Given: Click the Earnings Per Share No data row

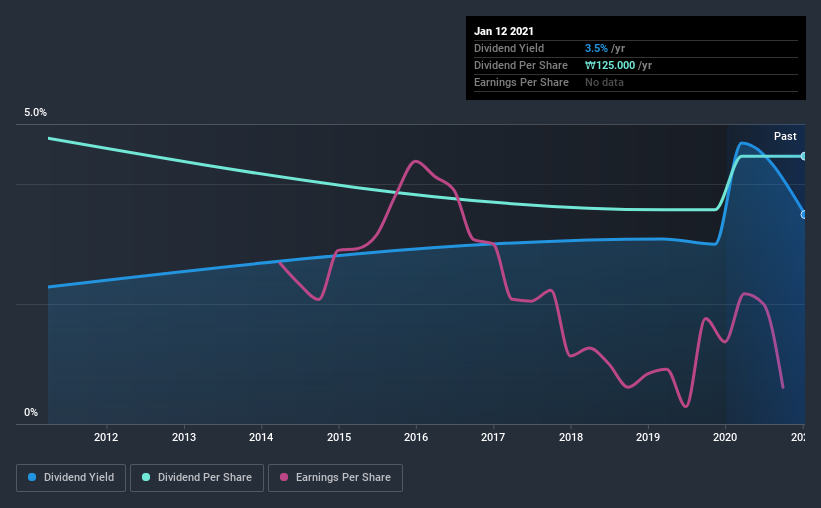Looking at the screenshot, I should point(636,82).
